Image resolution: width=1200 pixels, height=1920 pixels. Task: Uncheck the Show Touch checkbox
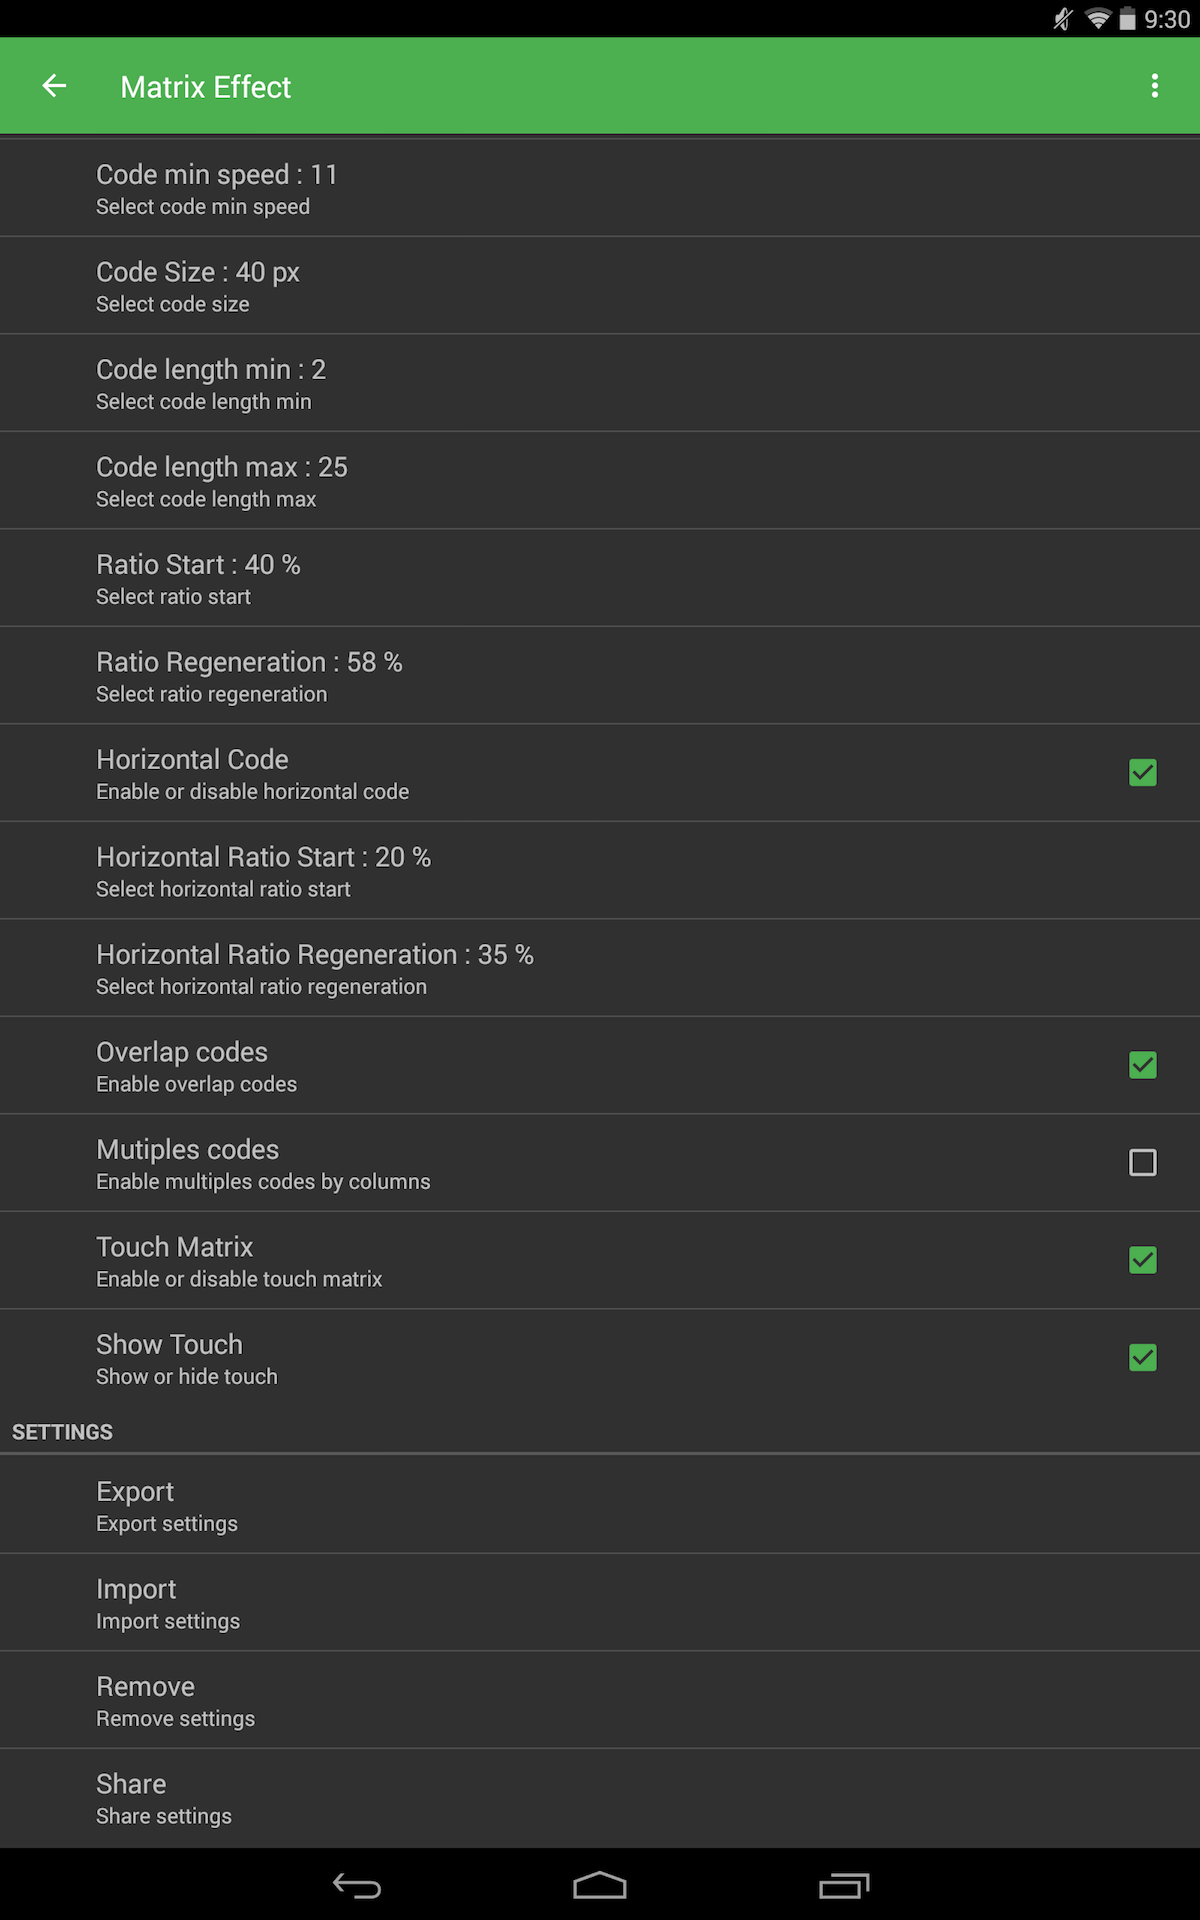[1143, 1357]
